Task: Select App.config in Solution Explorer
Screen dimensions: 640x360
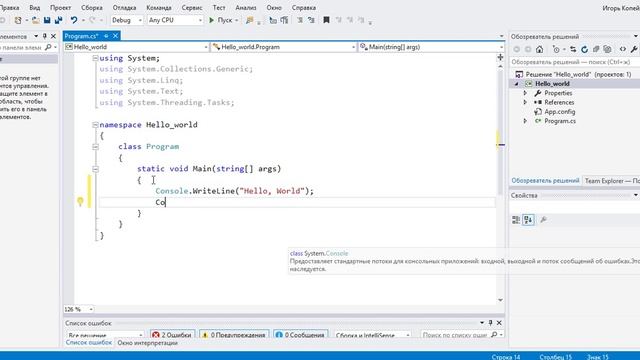Action: click(x=560, y=112)
